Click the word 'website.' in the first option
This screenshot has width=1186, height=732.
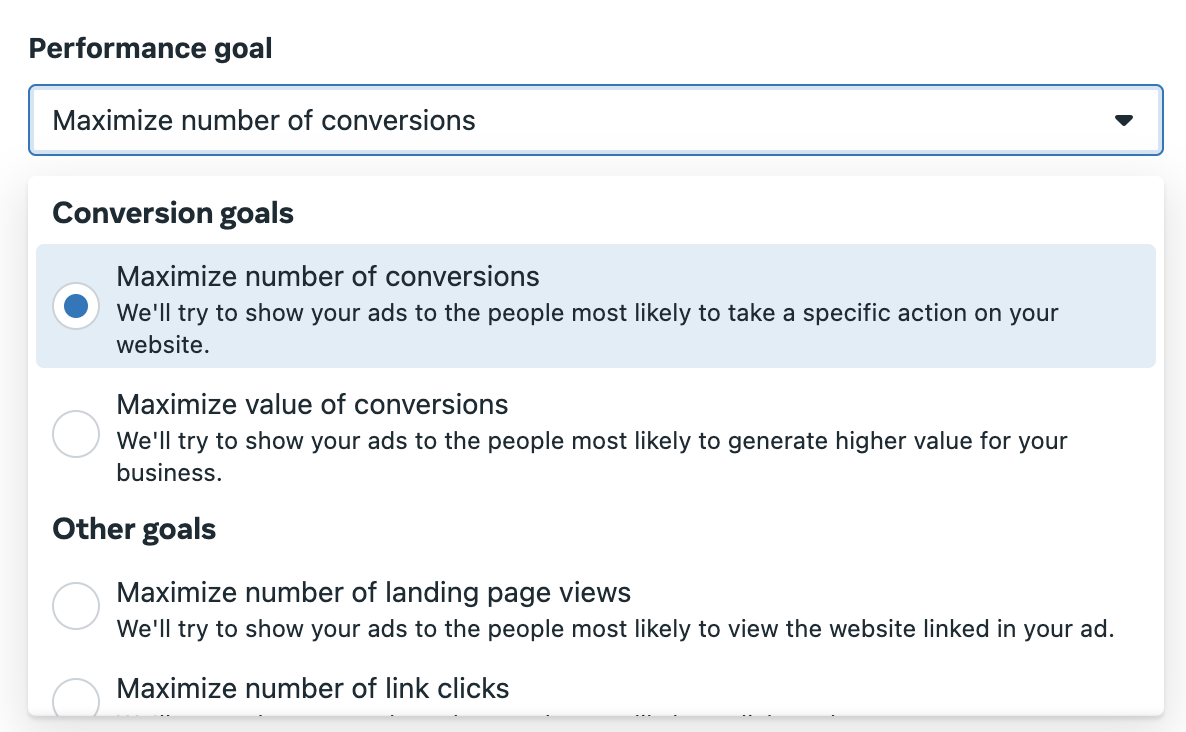point(163,345)
